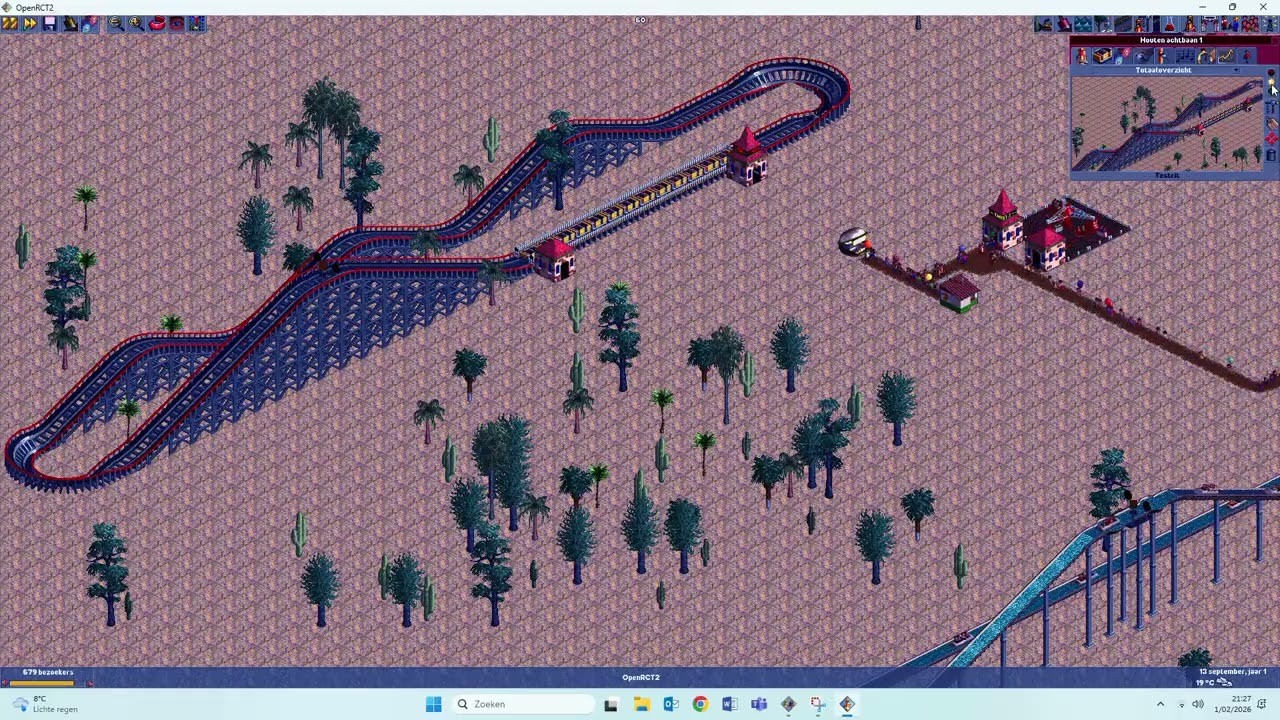Screen dimensions: 1280x720
Task: Click the OpenRCT2 news ticker bar
Action: tap(640, 678)
